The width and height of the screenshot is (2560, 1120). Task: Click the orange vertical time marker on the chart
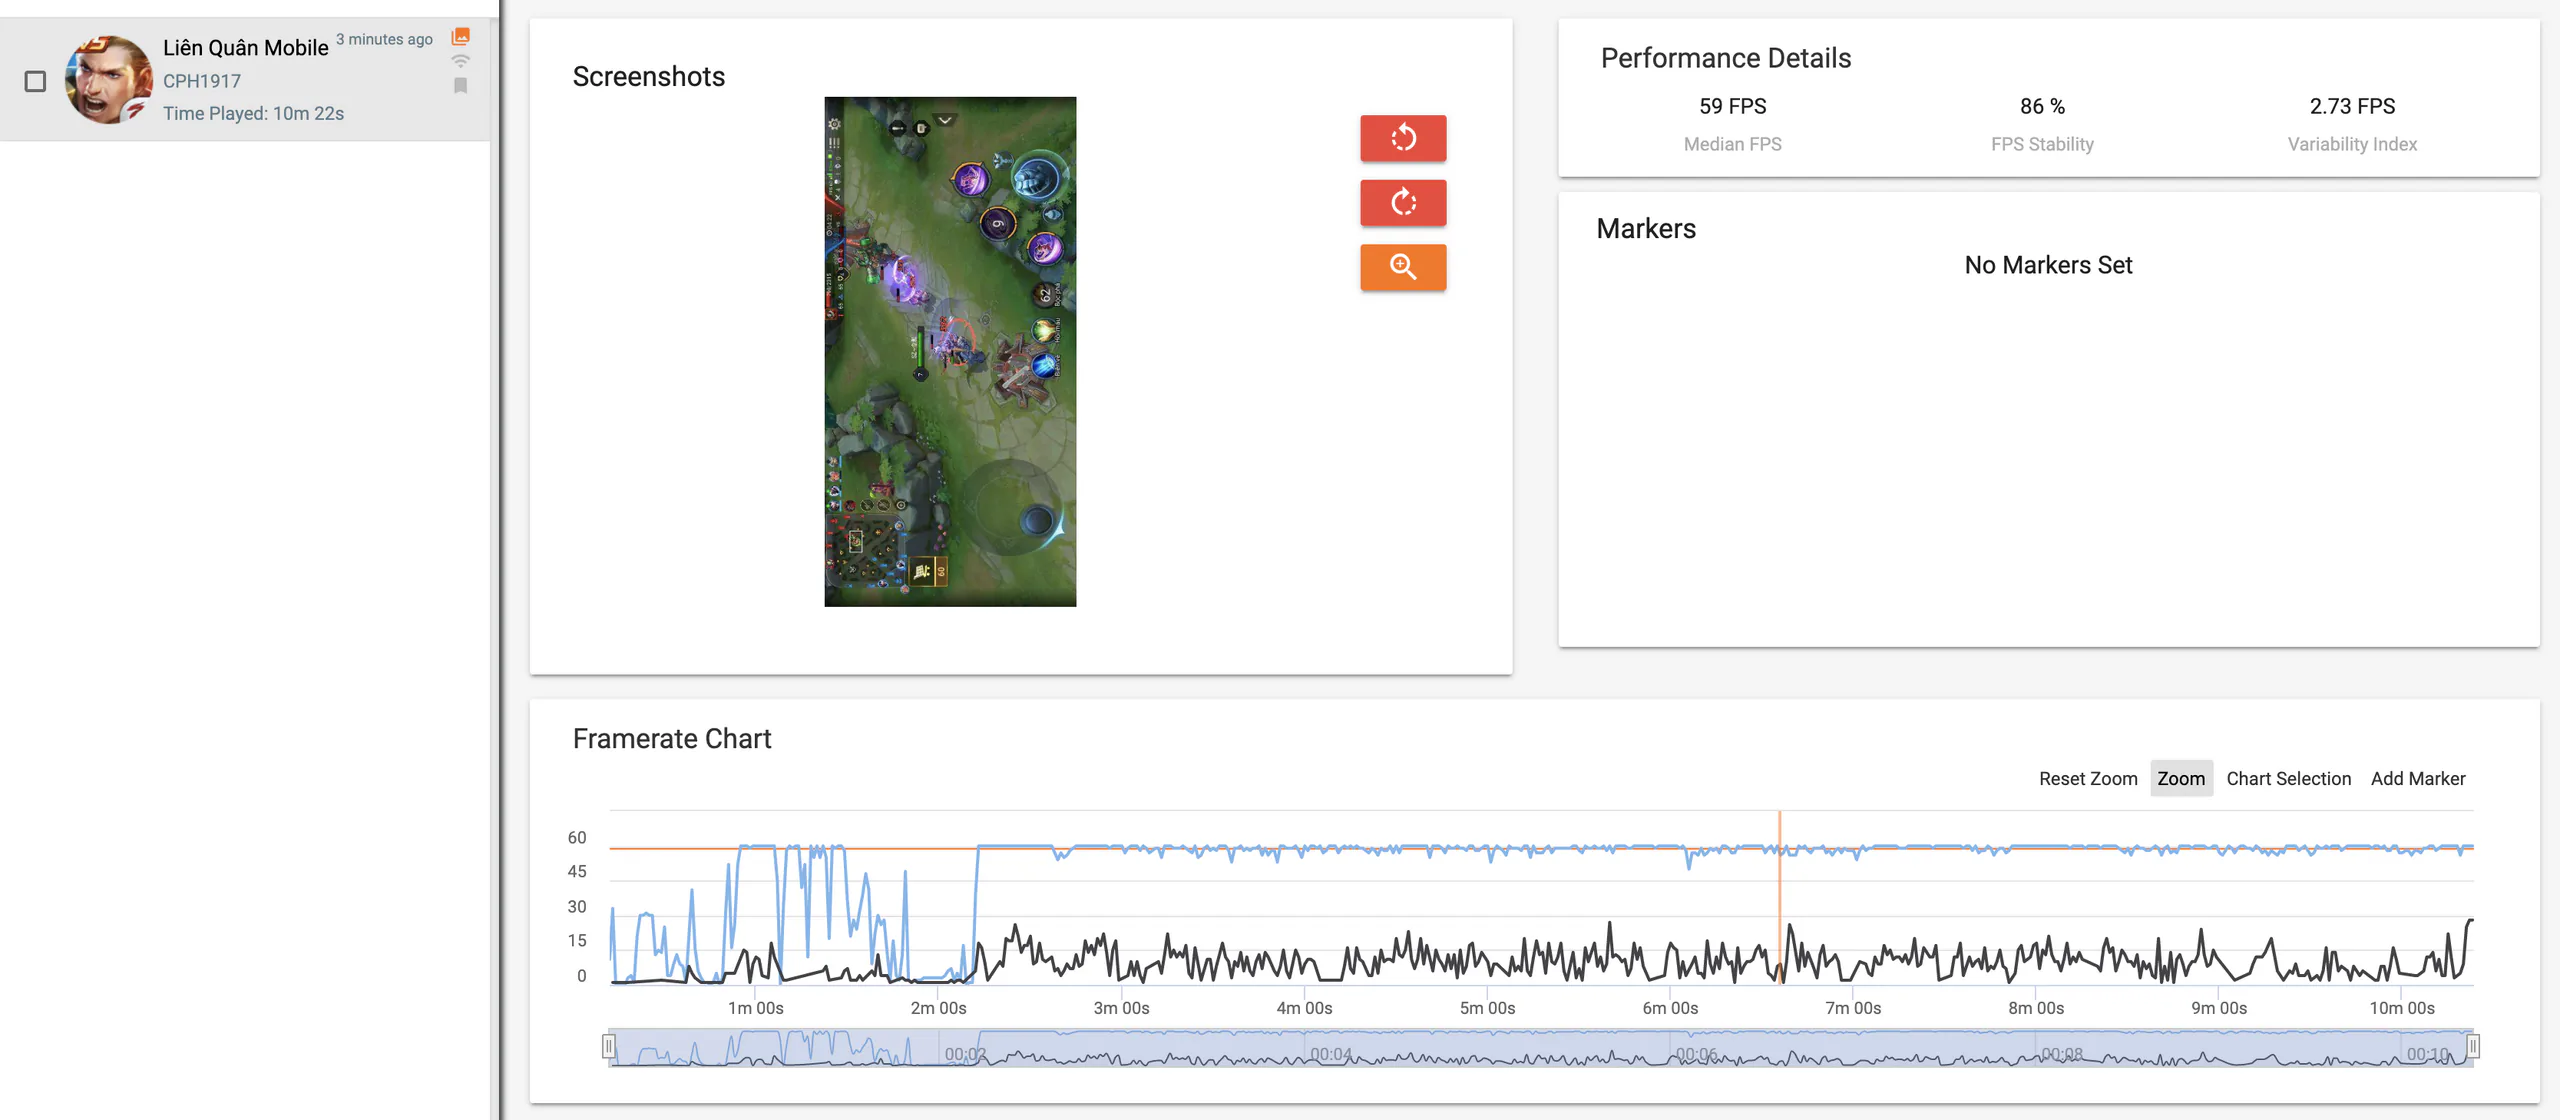click(1779, 897)
